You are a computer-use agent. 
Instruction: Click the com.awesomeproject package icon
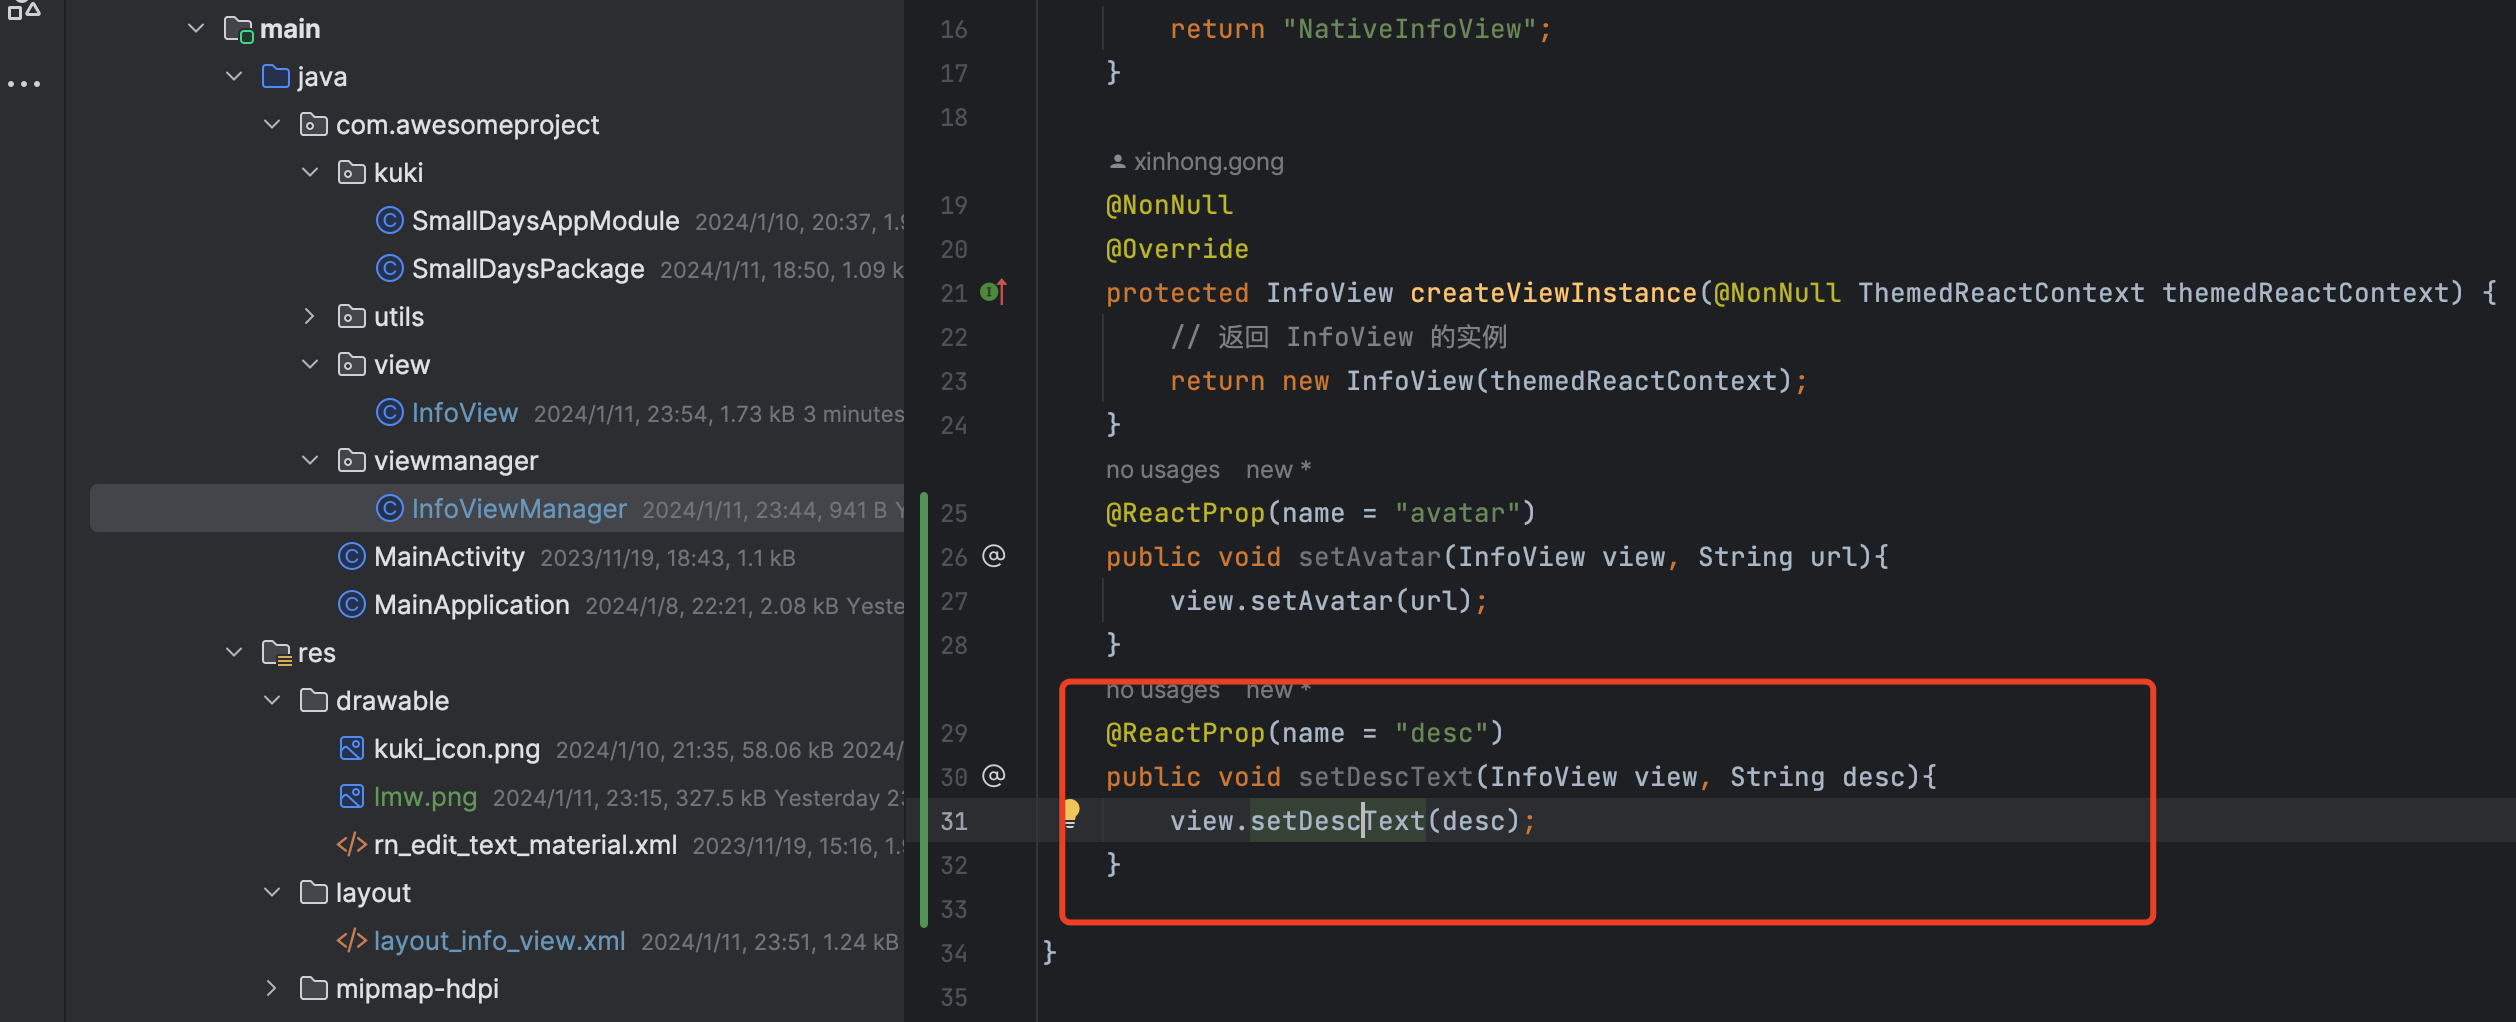coord(313,125)
